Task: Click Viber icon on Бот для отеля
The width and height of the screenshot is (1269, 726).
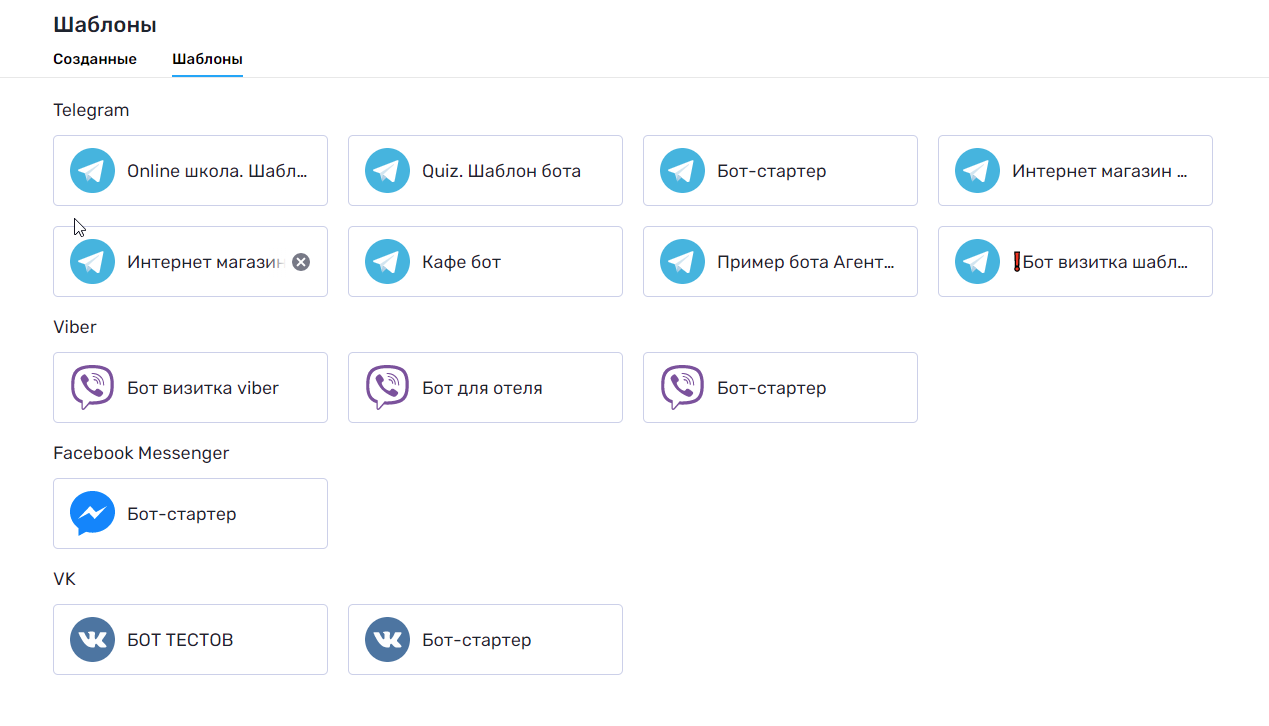Action: click(x=387, y=388)
